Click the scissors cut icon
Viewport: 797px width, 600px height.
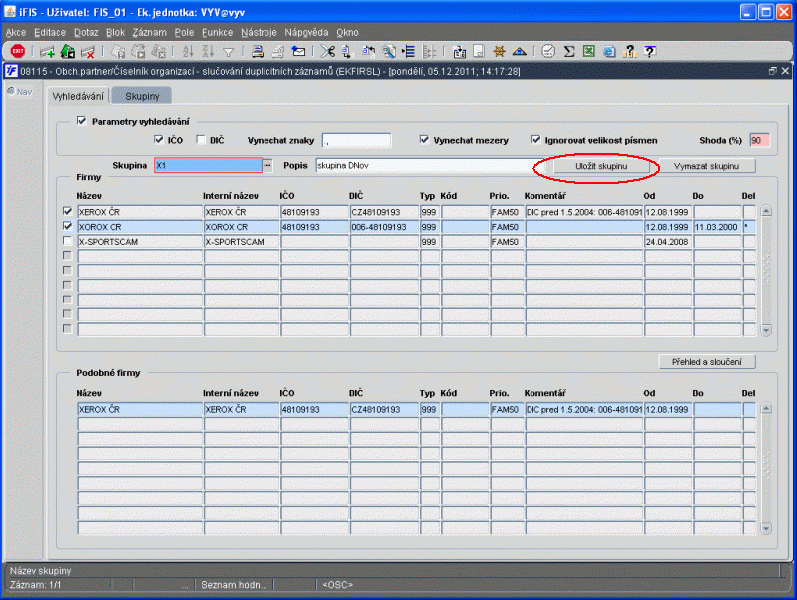click(x=328, y=51)
